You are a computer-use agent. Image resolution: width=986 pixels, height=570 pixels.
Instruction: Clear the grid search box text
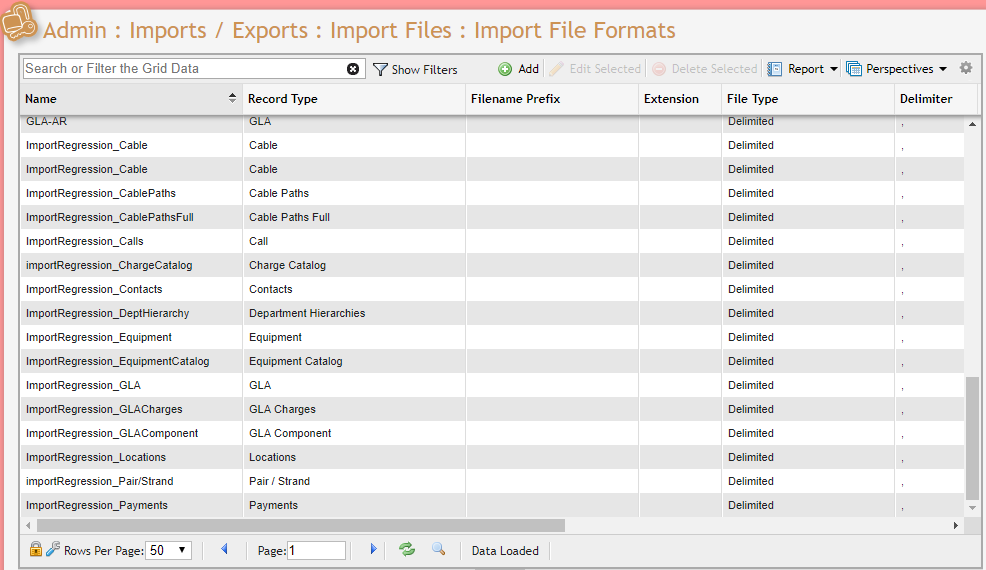point(353,69)
